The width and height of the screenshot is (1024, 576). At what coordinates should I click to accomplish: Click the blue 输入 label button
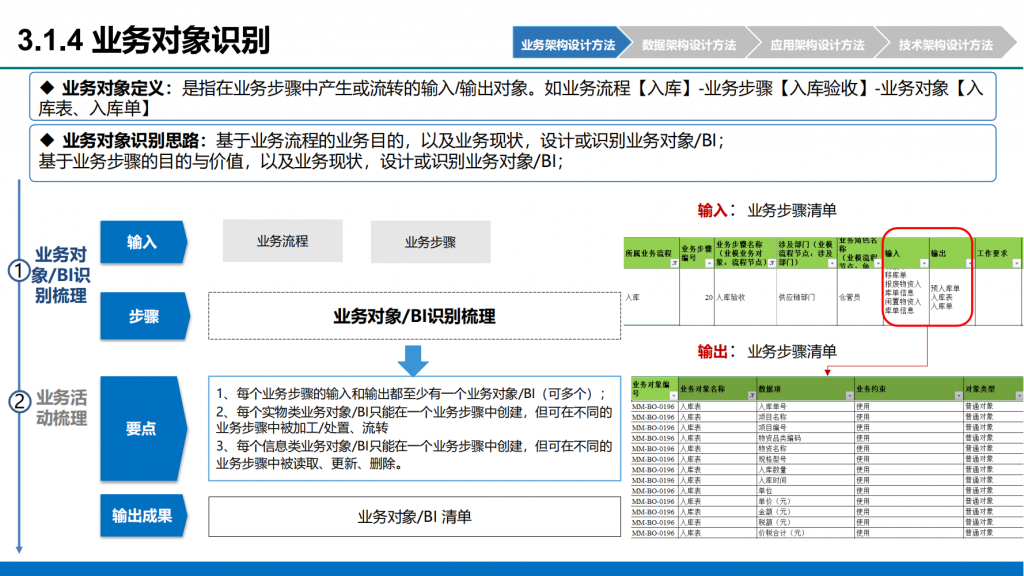tap(144, 242)
